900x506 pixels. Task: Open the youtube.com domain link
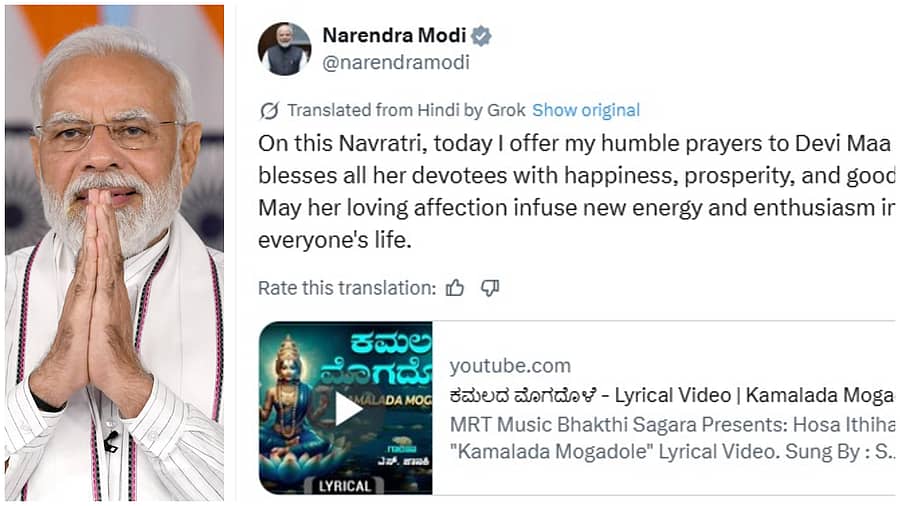510,366
